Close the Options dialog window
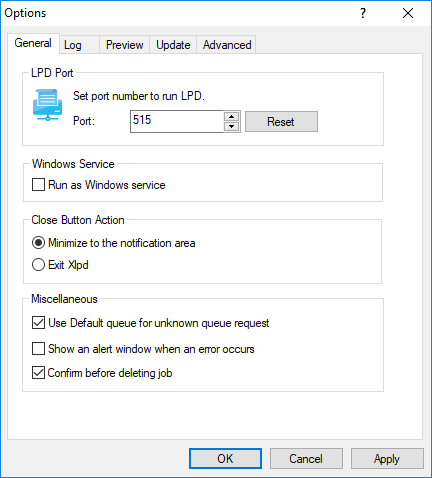The height and width of the screenshot is (478, 432). point(408,13)
